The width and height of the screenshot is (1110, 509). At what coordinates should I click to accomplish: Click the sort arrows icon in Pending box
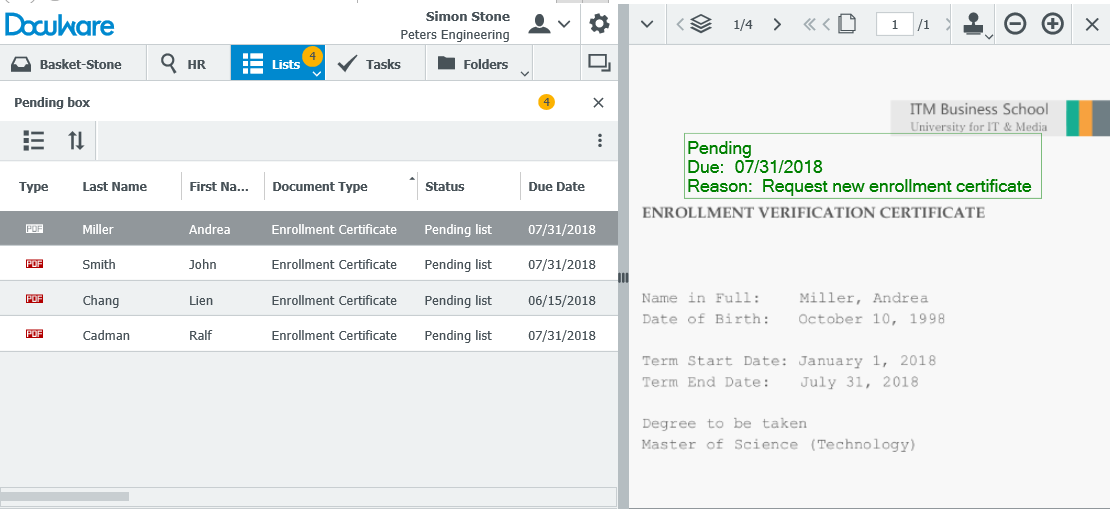[76, 141]
